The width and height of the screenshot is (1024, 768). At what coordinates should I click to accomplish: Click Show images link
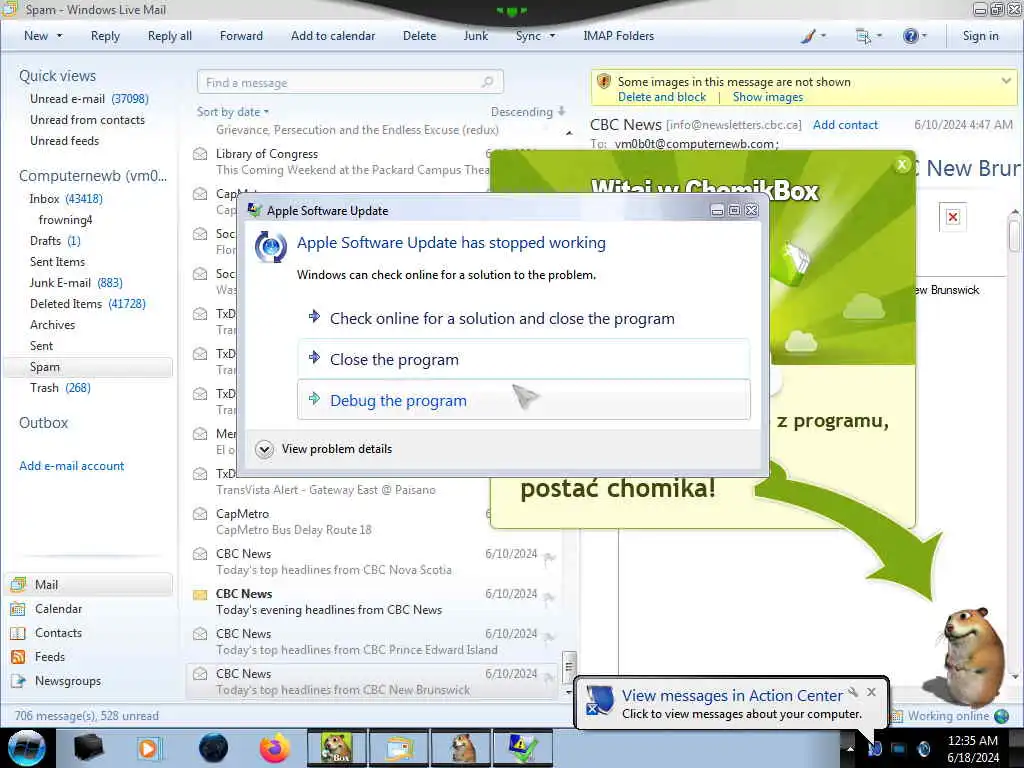(x=767, y=97)
